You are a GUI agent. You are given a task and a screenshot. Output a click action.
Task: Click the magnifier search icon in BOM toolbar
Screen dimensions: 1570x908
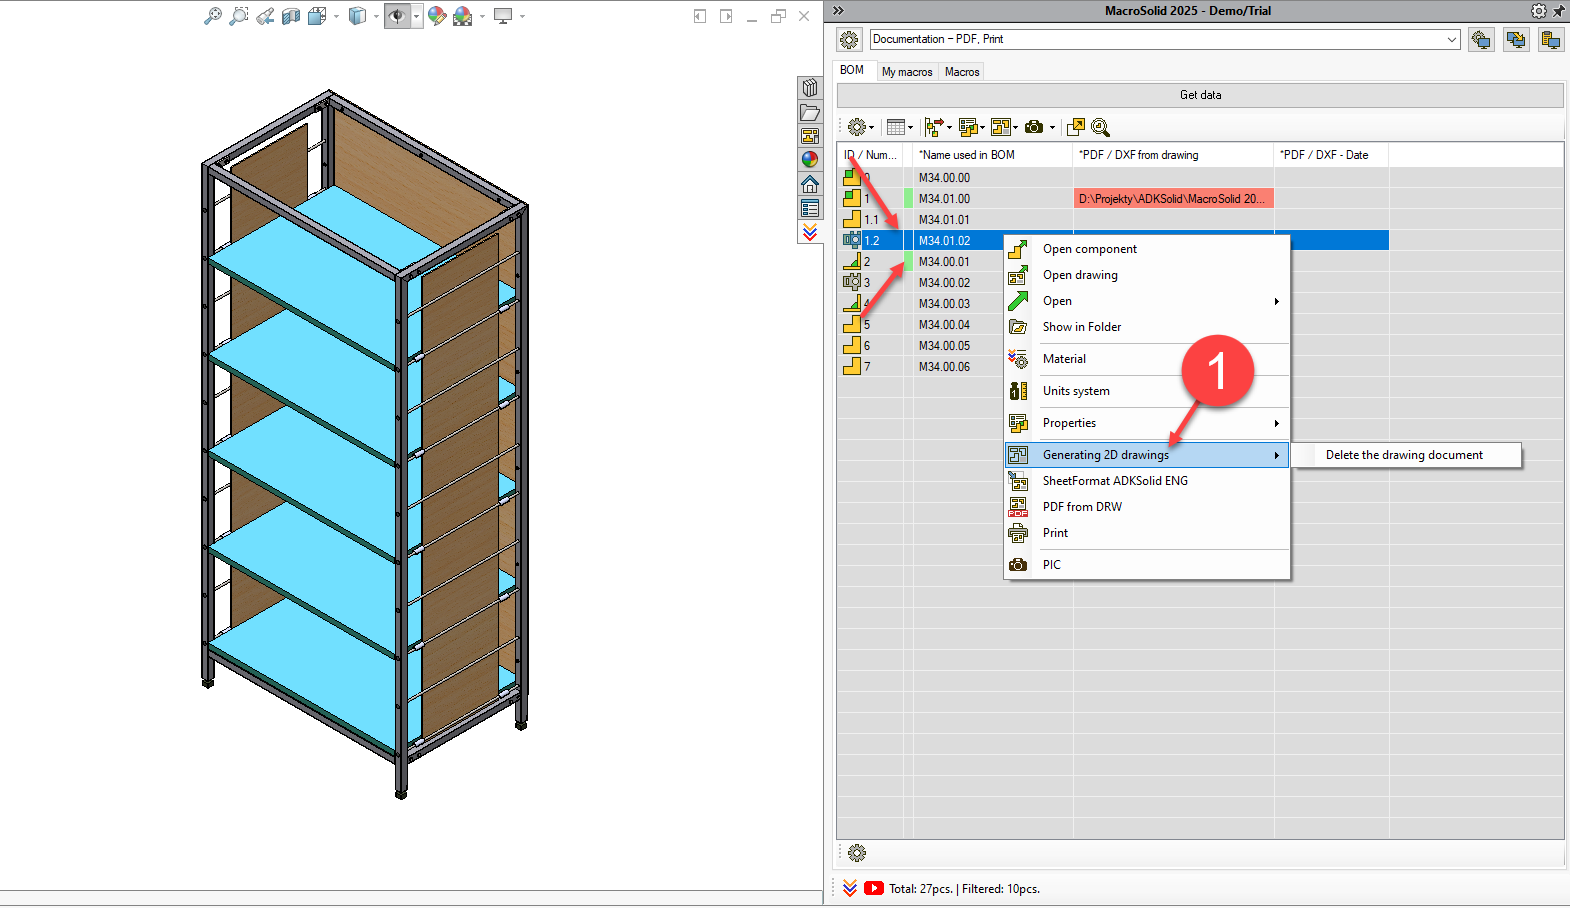(1101, 127)
